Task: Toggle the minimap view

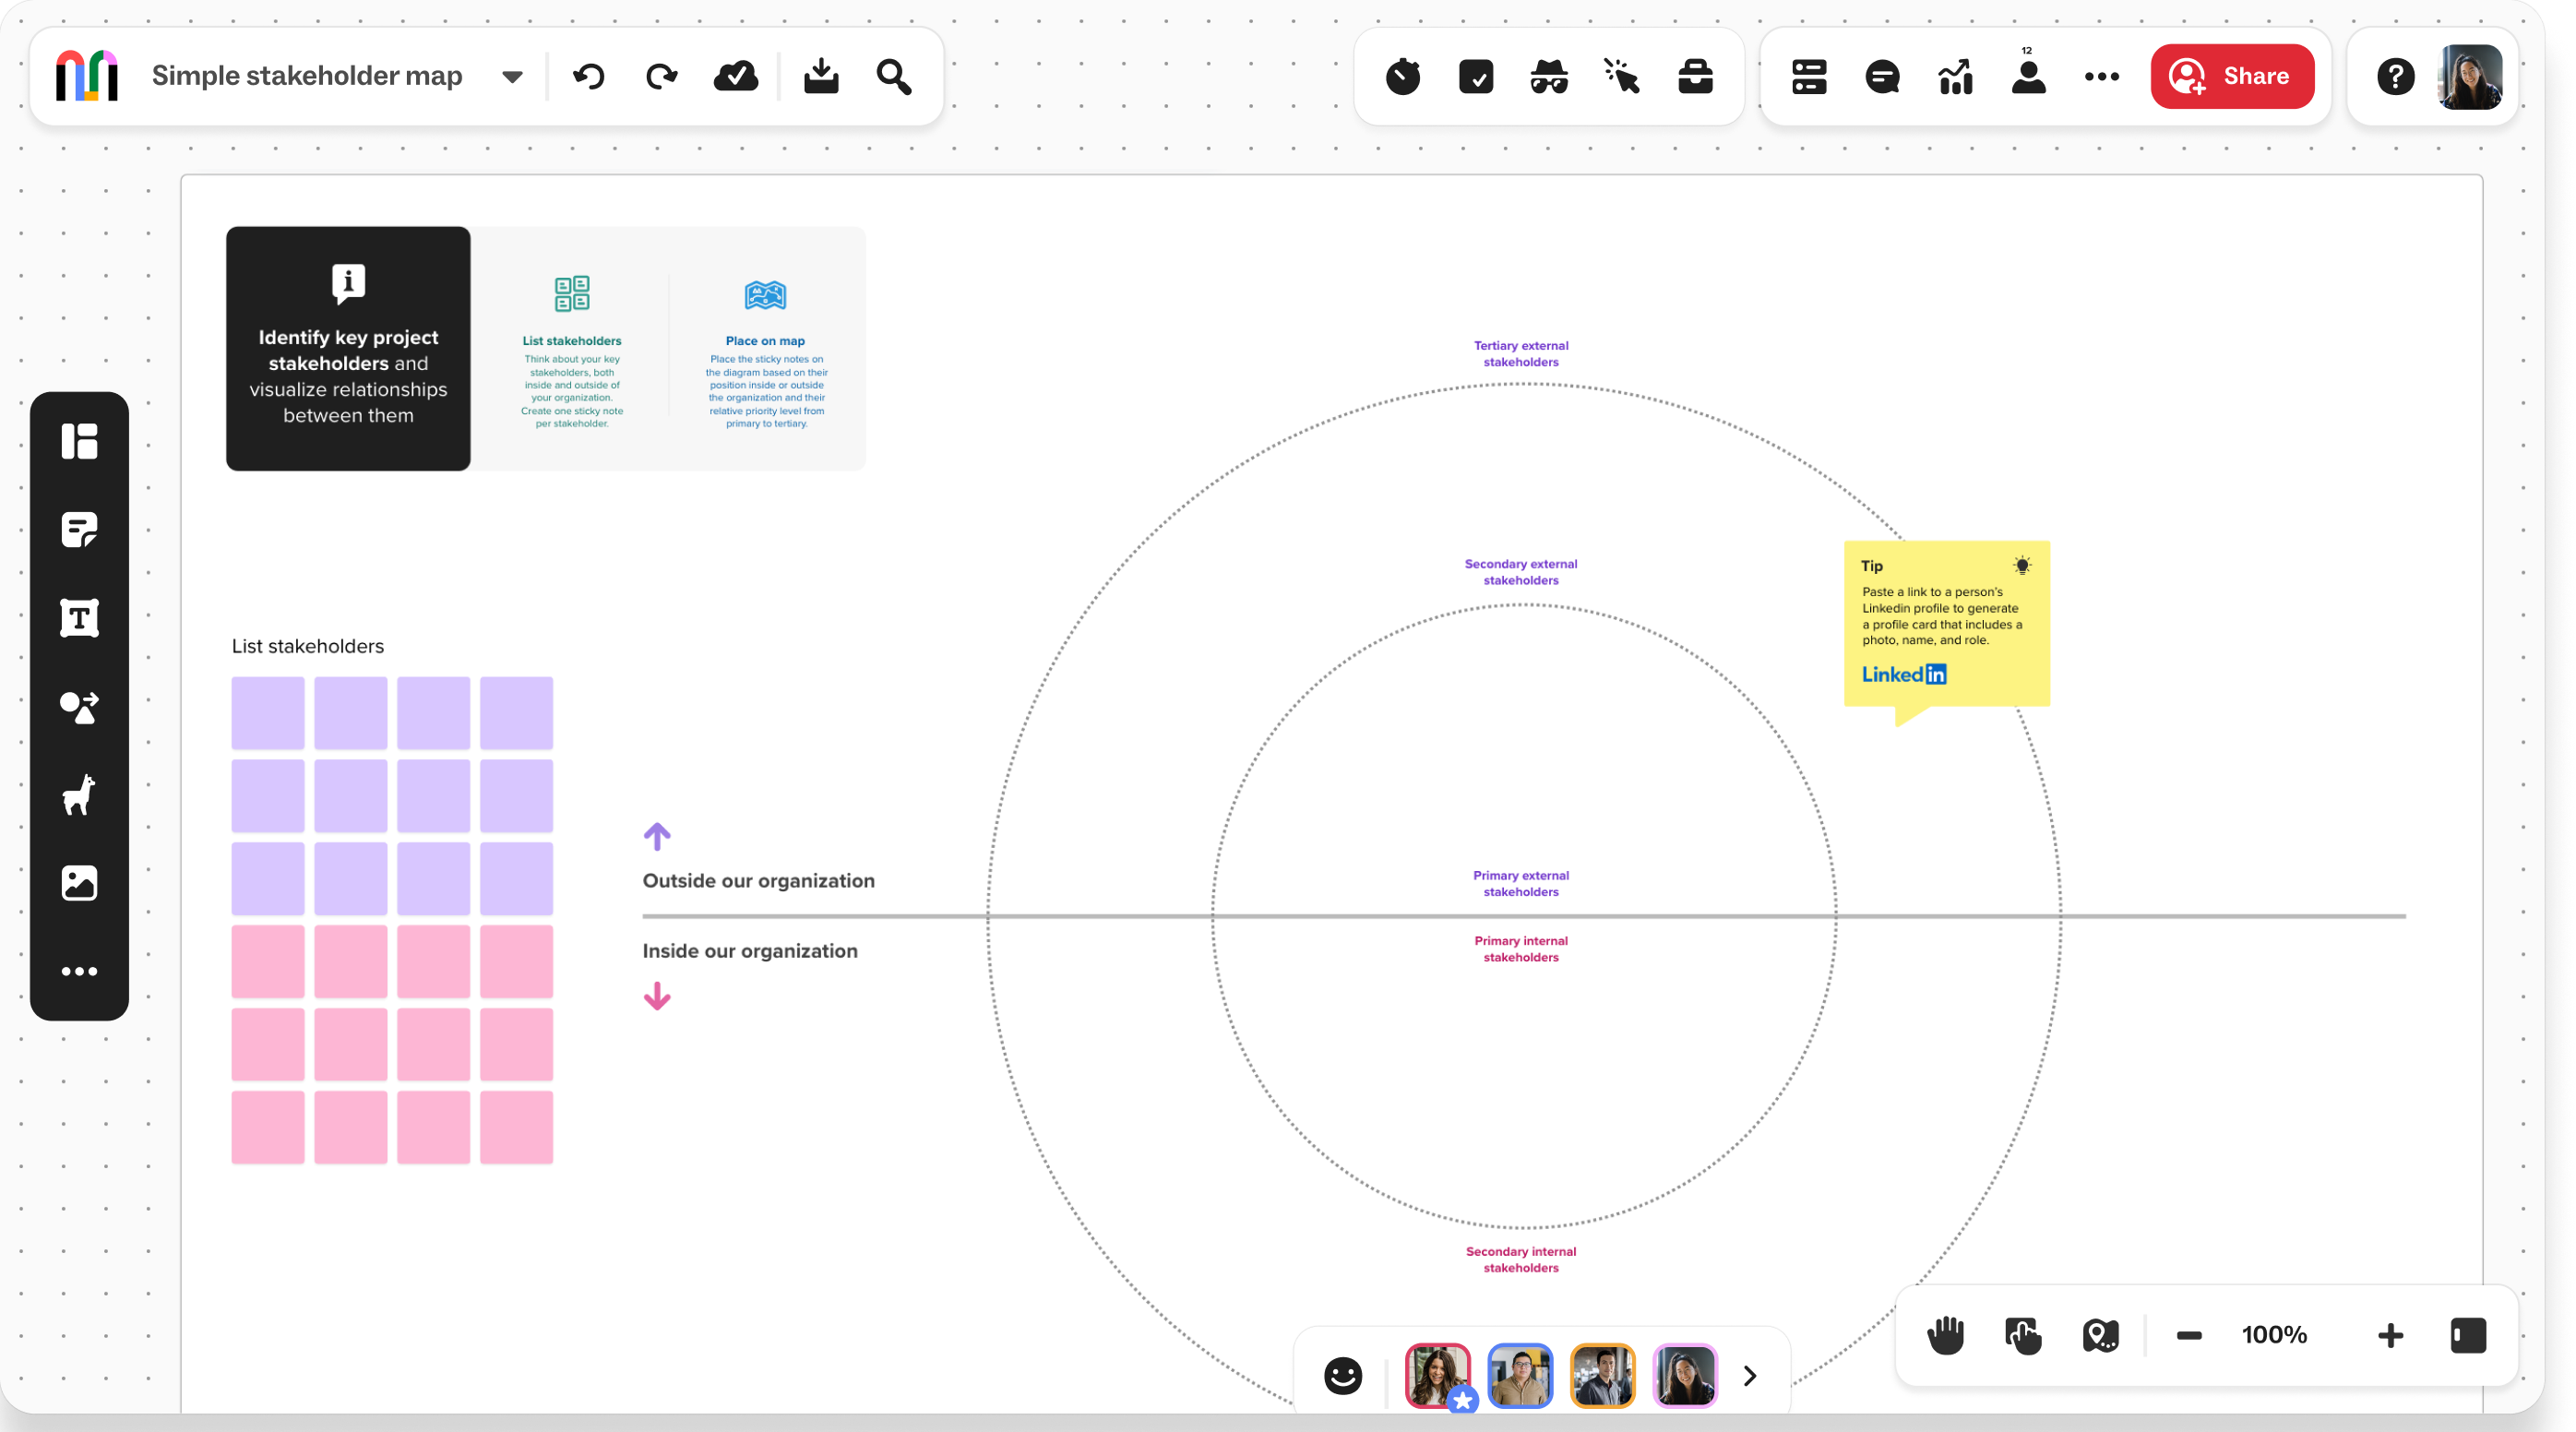Action: pos(2101,1335)
